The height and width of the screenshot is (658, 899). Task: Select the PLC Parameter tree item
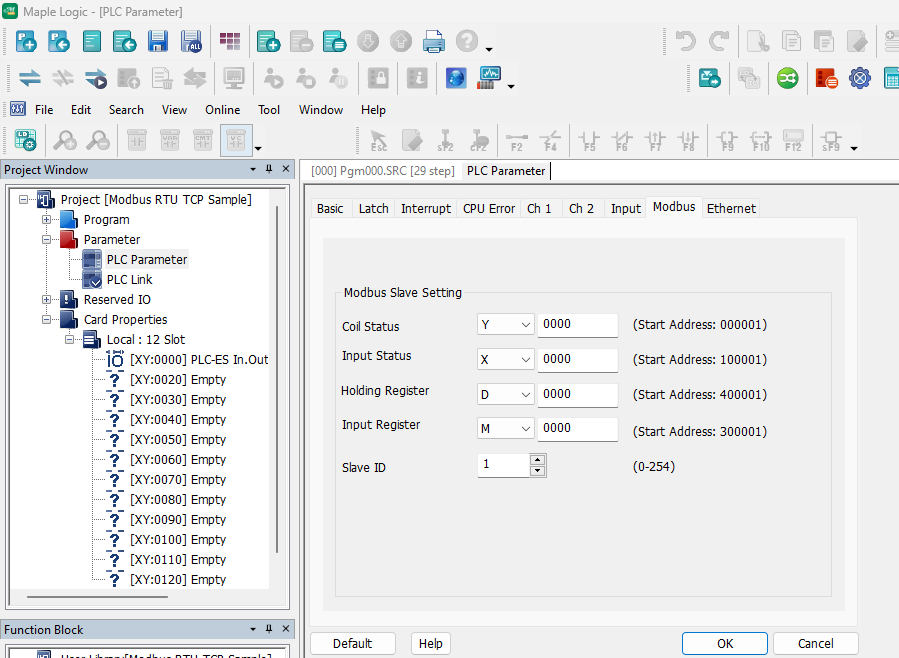(147, 260)
